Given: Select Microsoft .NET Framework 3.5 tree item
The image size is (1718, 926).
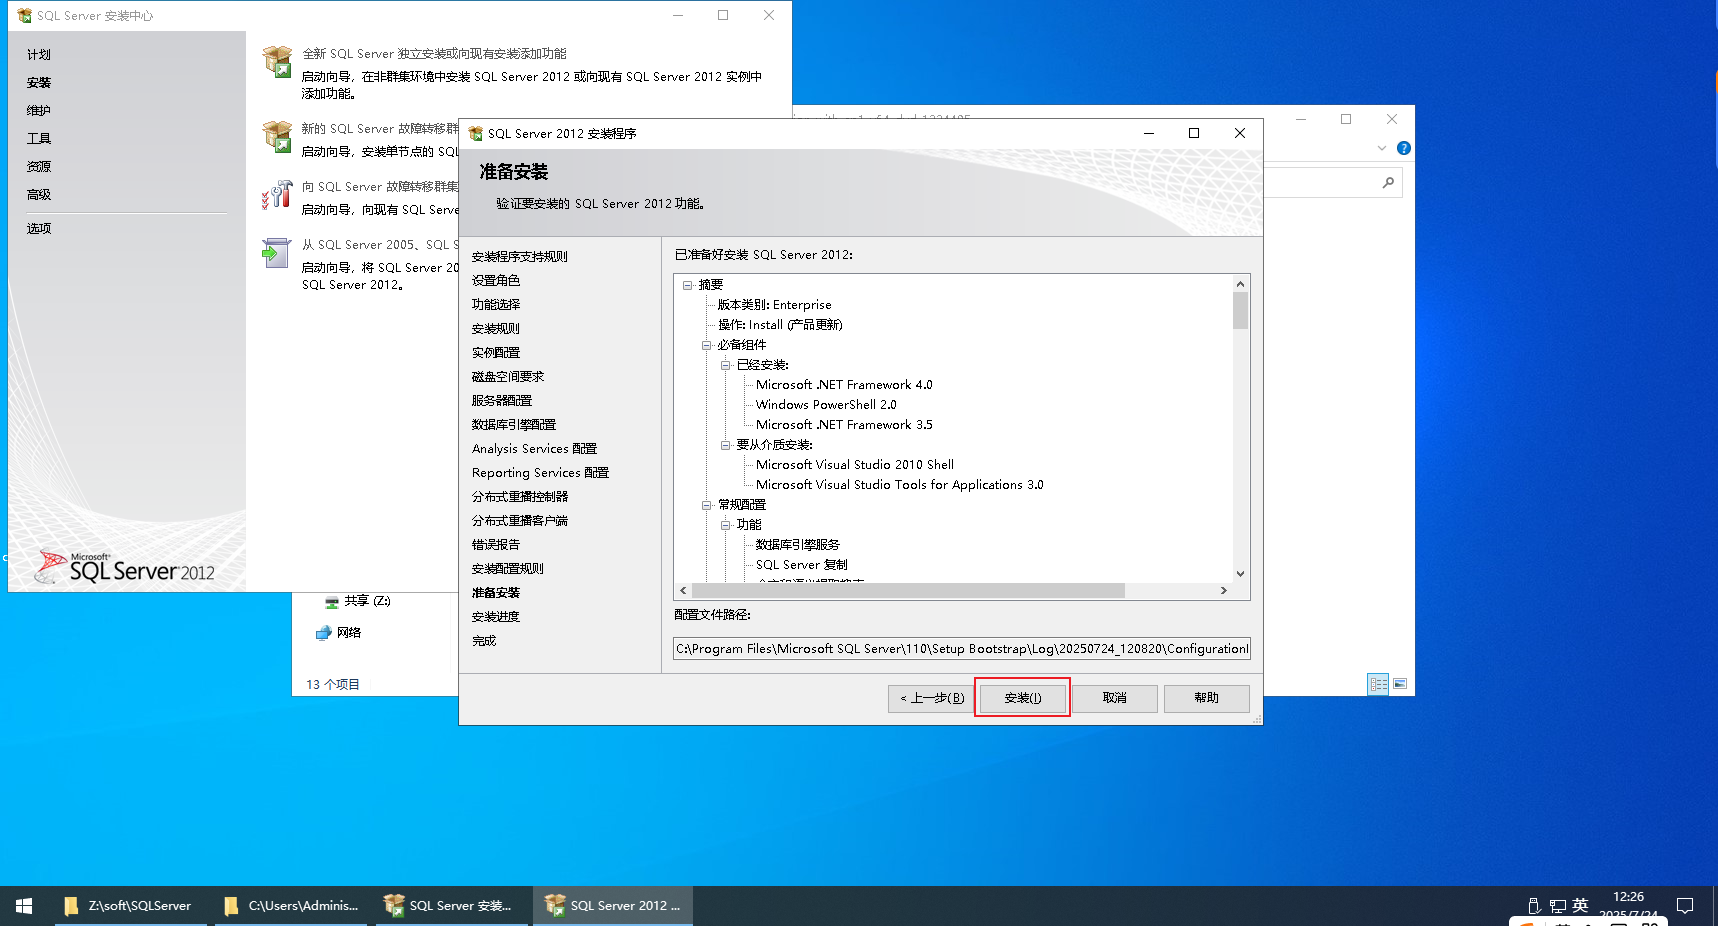Looking at the screenshot, I should click(x=844, y=425).
